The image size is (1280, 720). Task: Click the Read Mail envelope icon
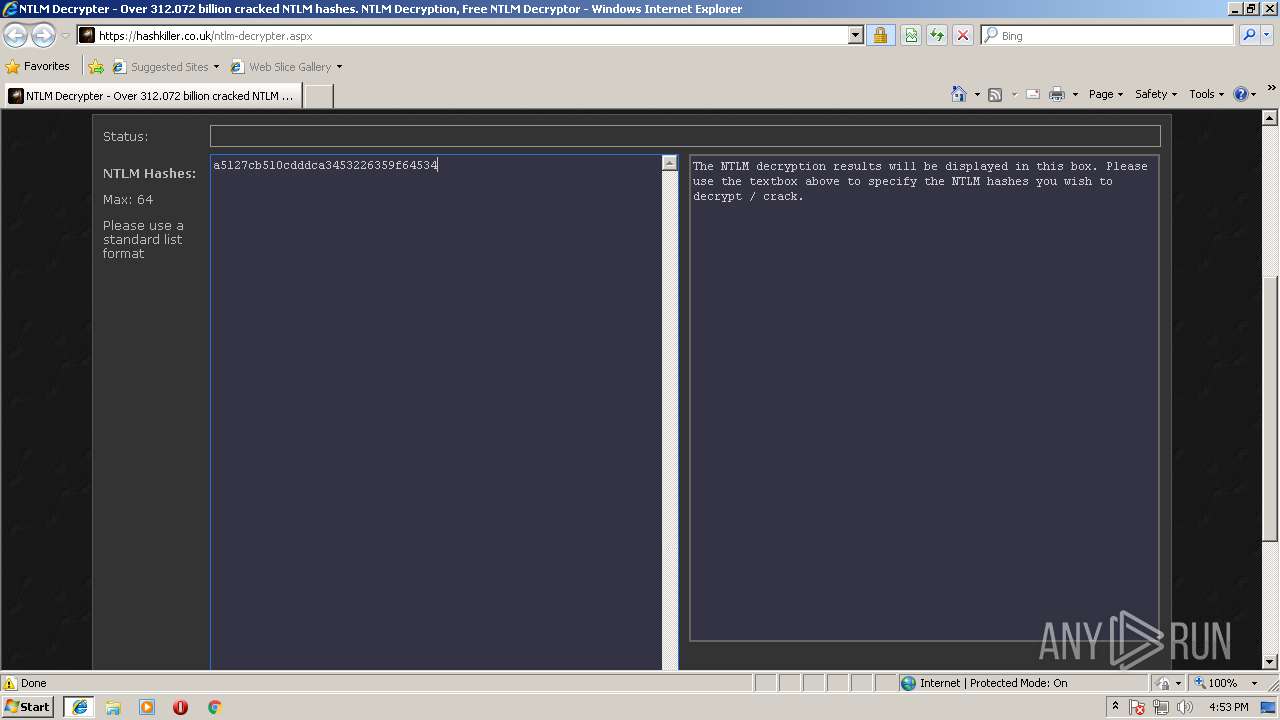click(x=1033, y=94)
